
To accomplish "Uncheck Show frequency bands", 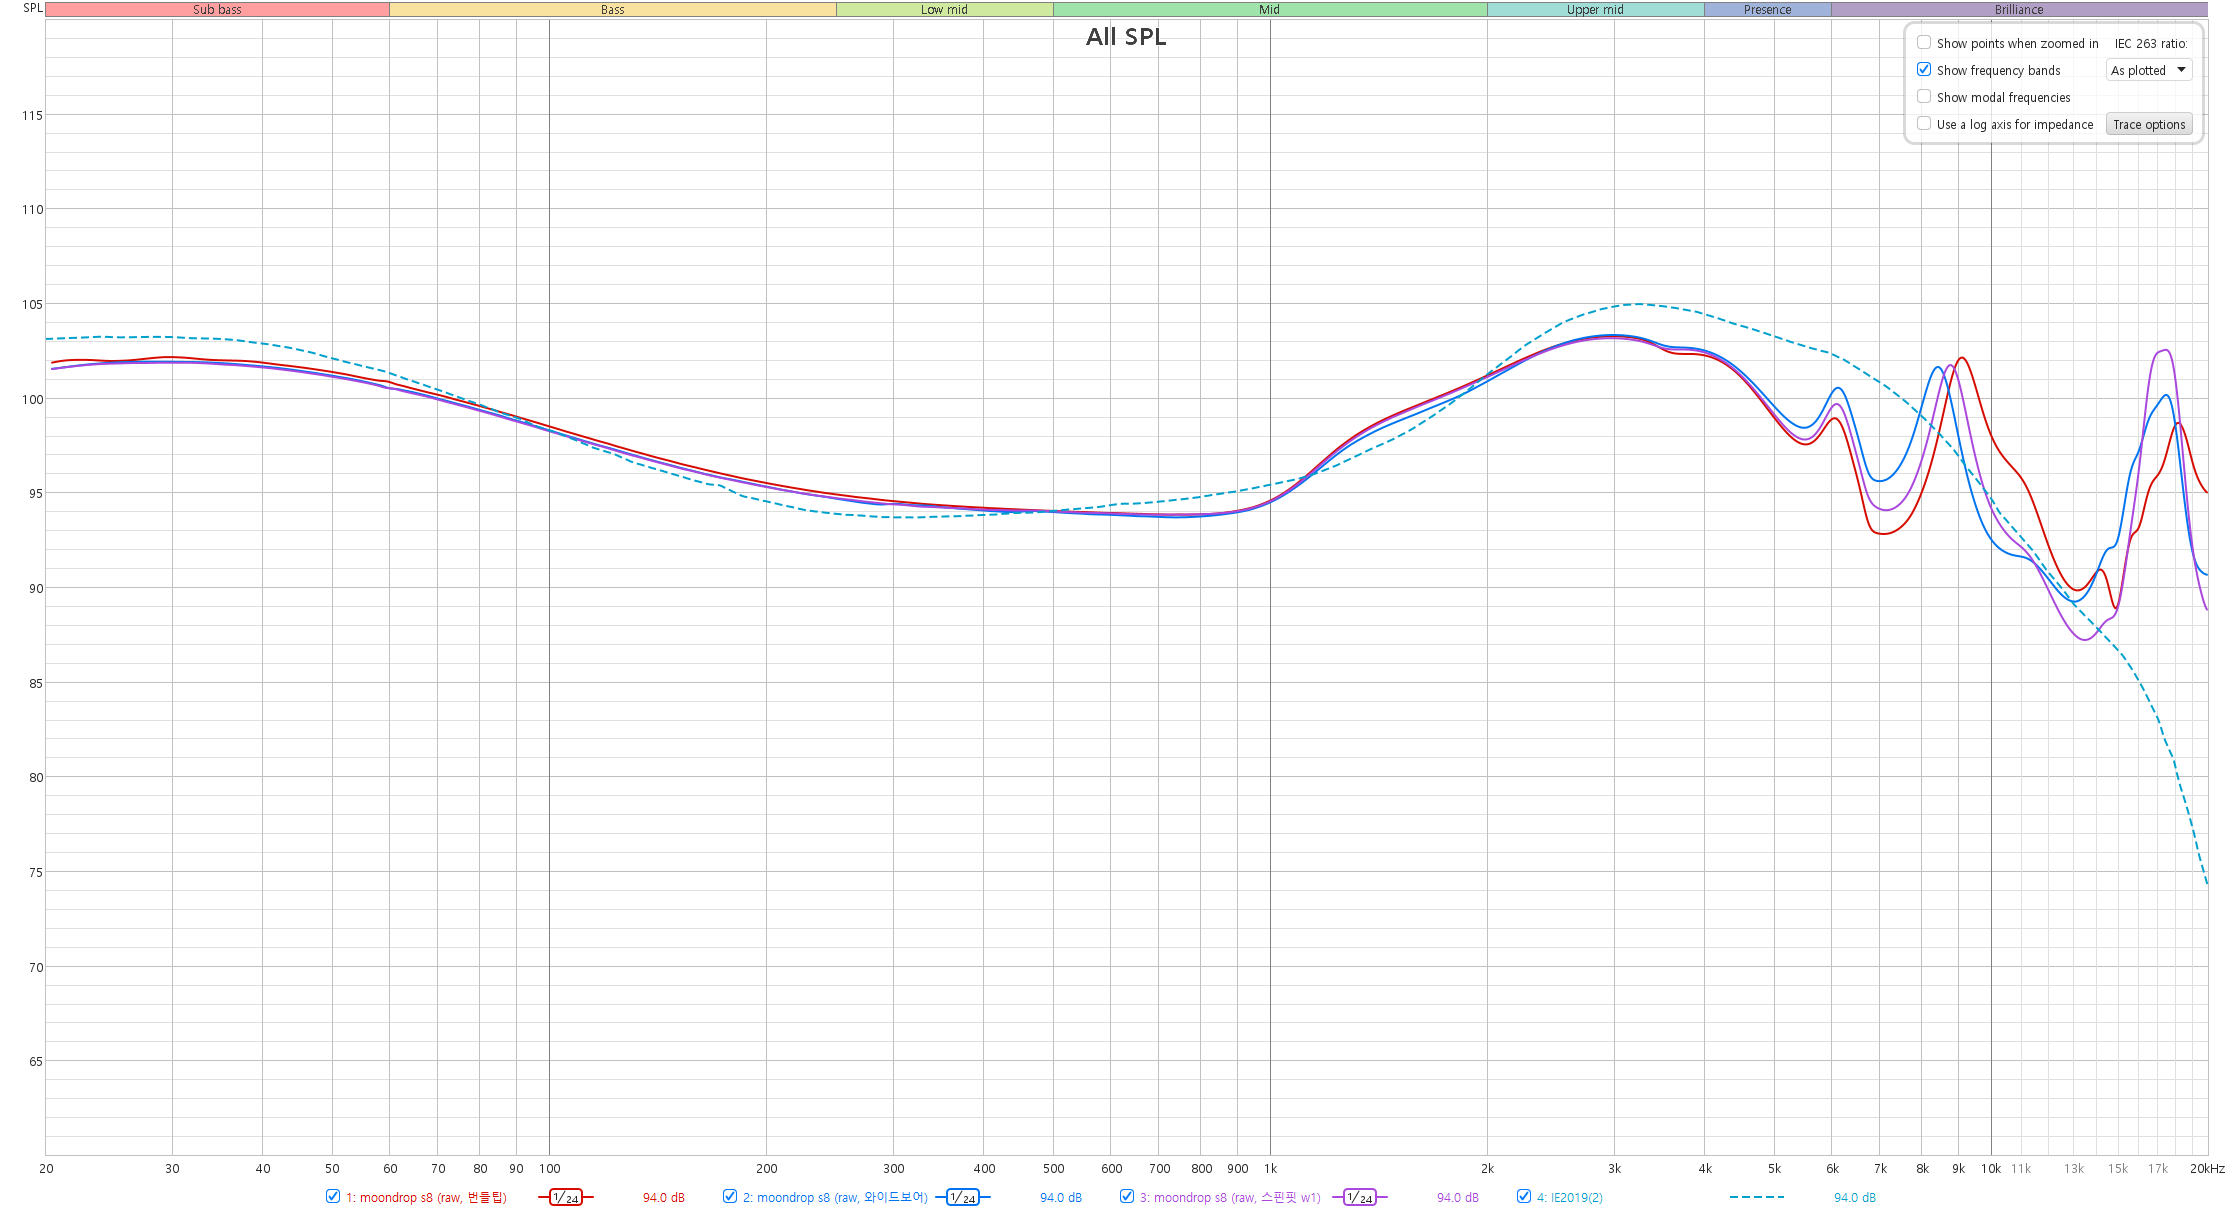I will coord(1924,70).
